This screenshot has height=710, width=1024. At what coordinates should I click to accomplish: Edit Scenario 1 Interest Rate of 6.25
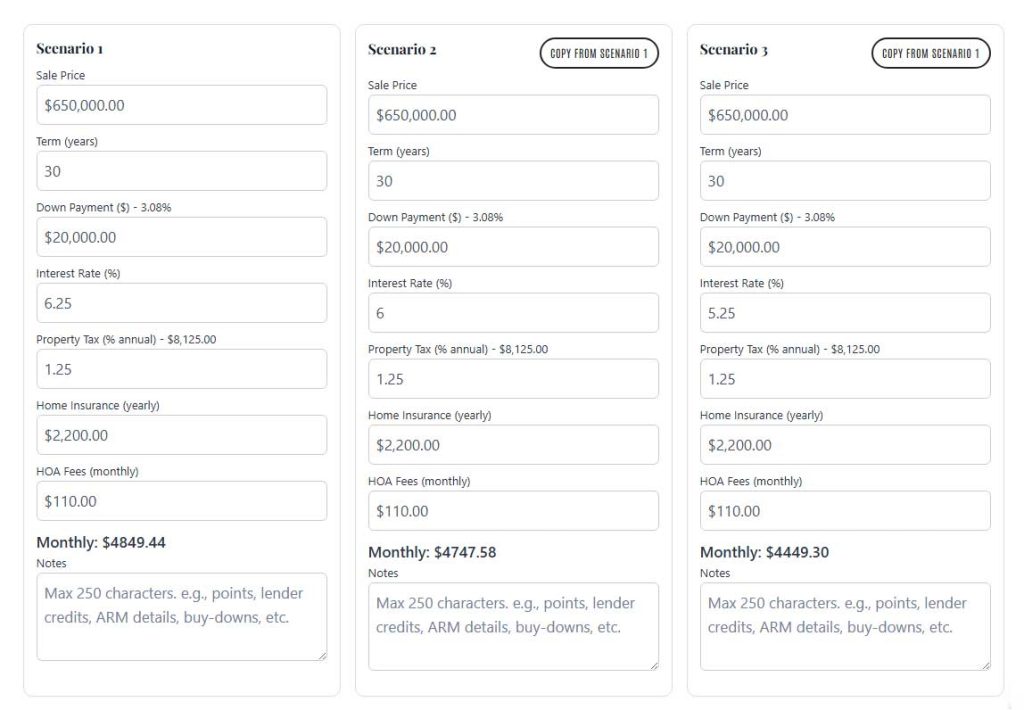click(x=181, y=303)
